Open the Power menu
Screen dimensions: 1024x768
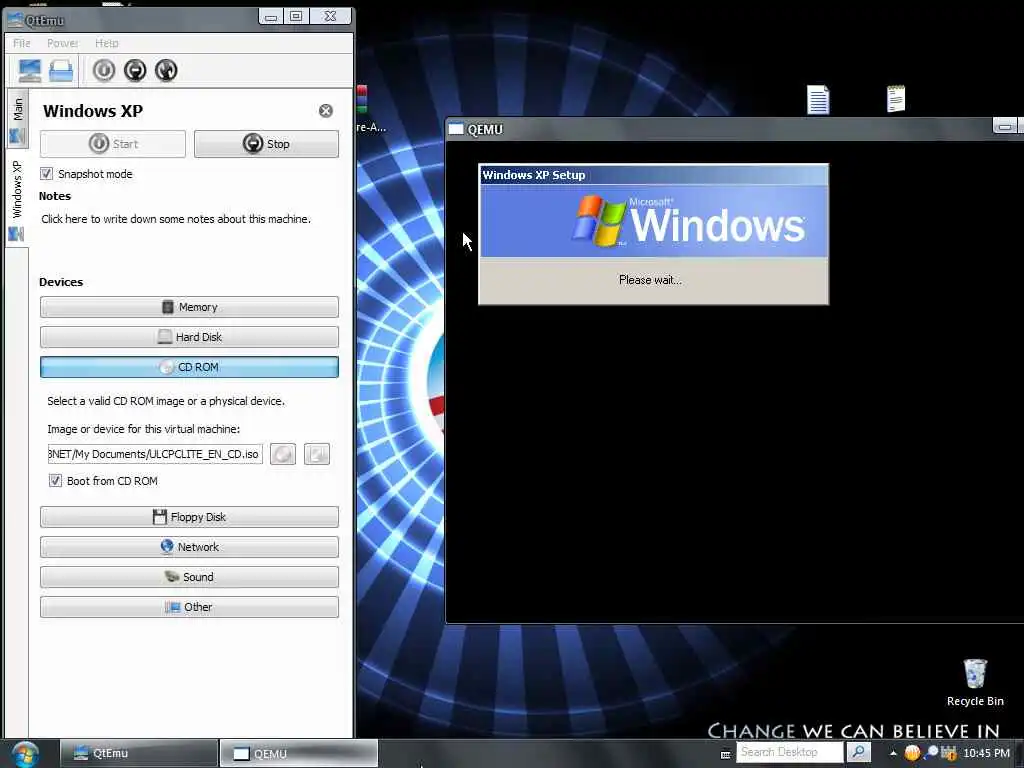tap(62, 43)
